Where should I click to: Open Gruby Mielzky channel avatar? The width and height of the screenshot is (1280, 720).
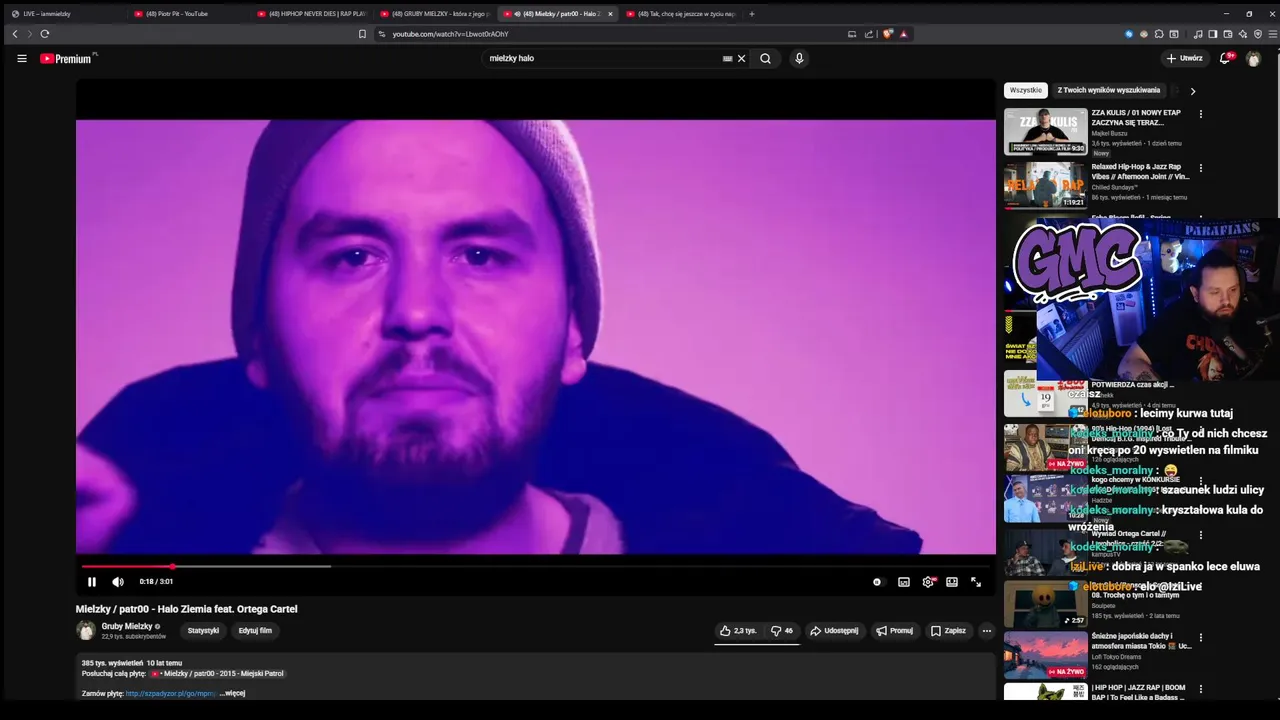click(x=86, y=631)
